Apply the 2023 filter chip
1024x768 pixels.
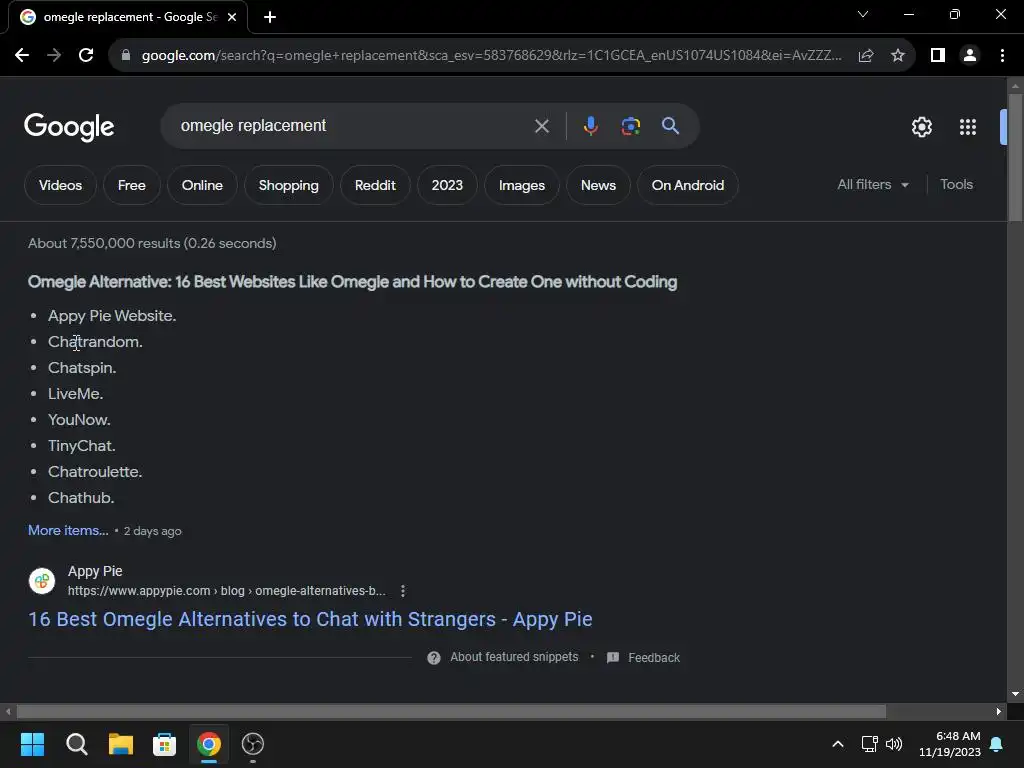pyautogui.click(x=447, y=185)
